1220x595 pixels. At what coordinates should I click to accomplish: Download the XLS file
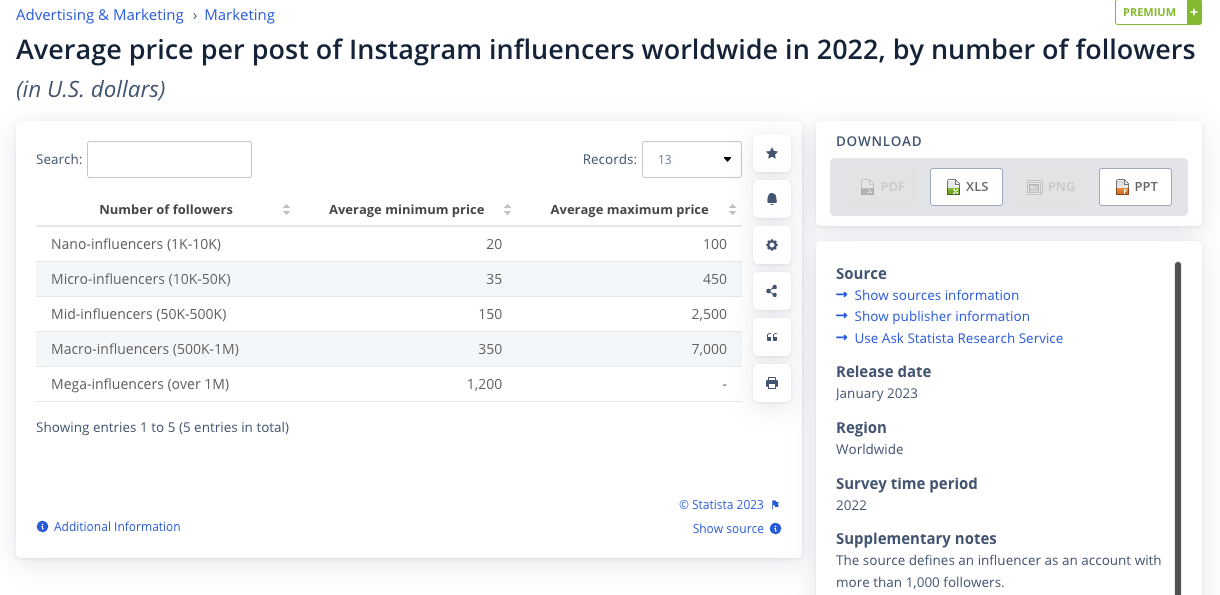click(x=966, y=187)
